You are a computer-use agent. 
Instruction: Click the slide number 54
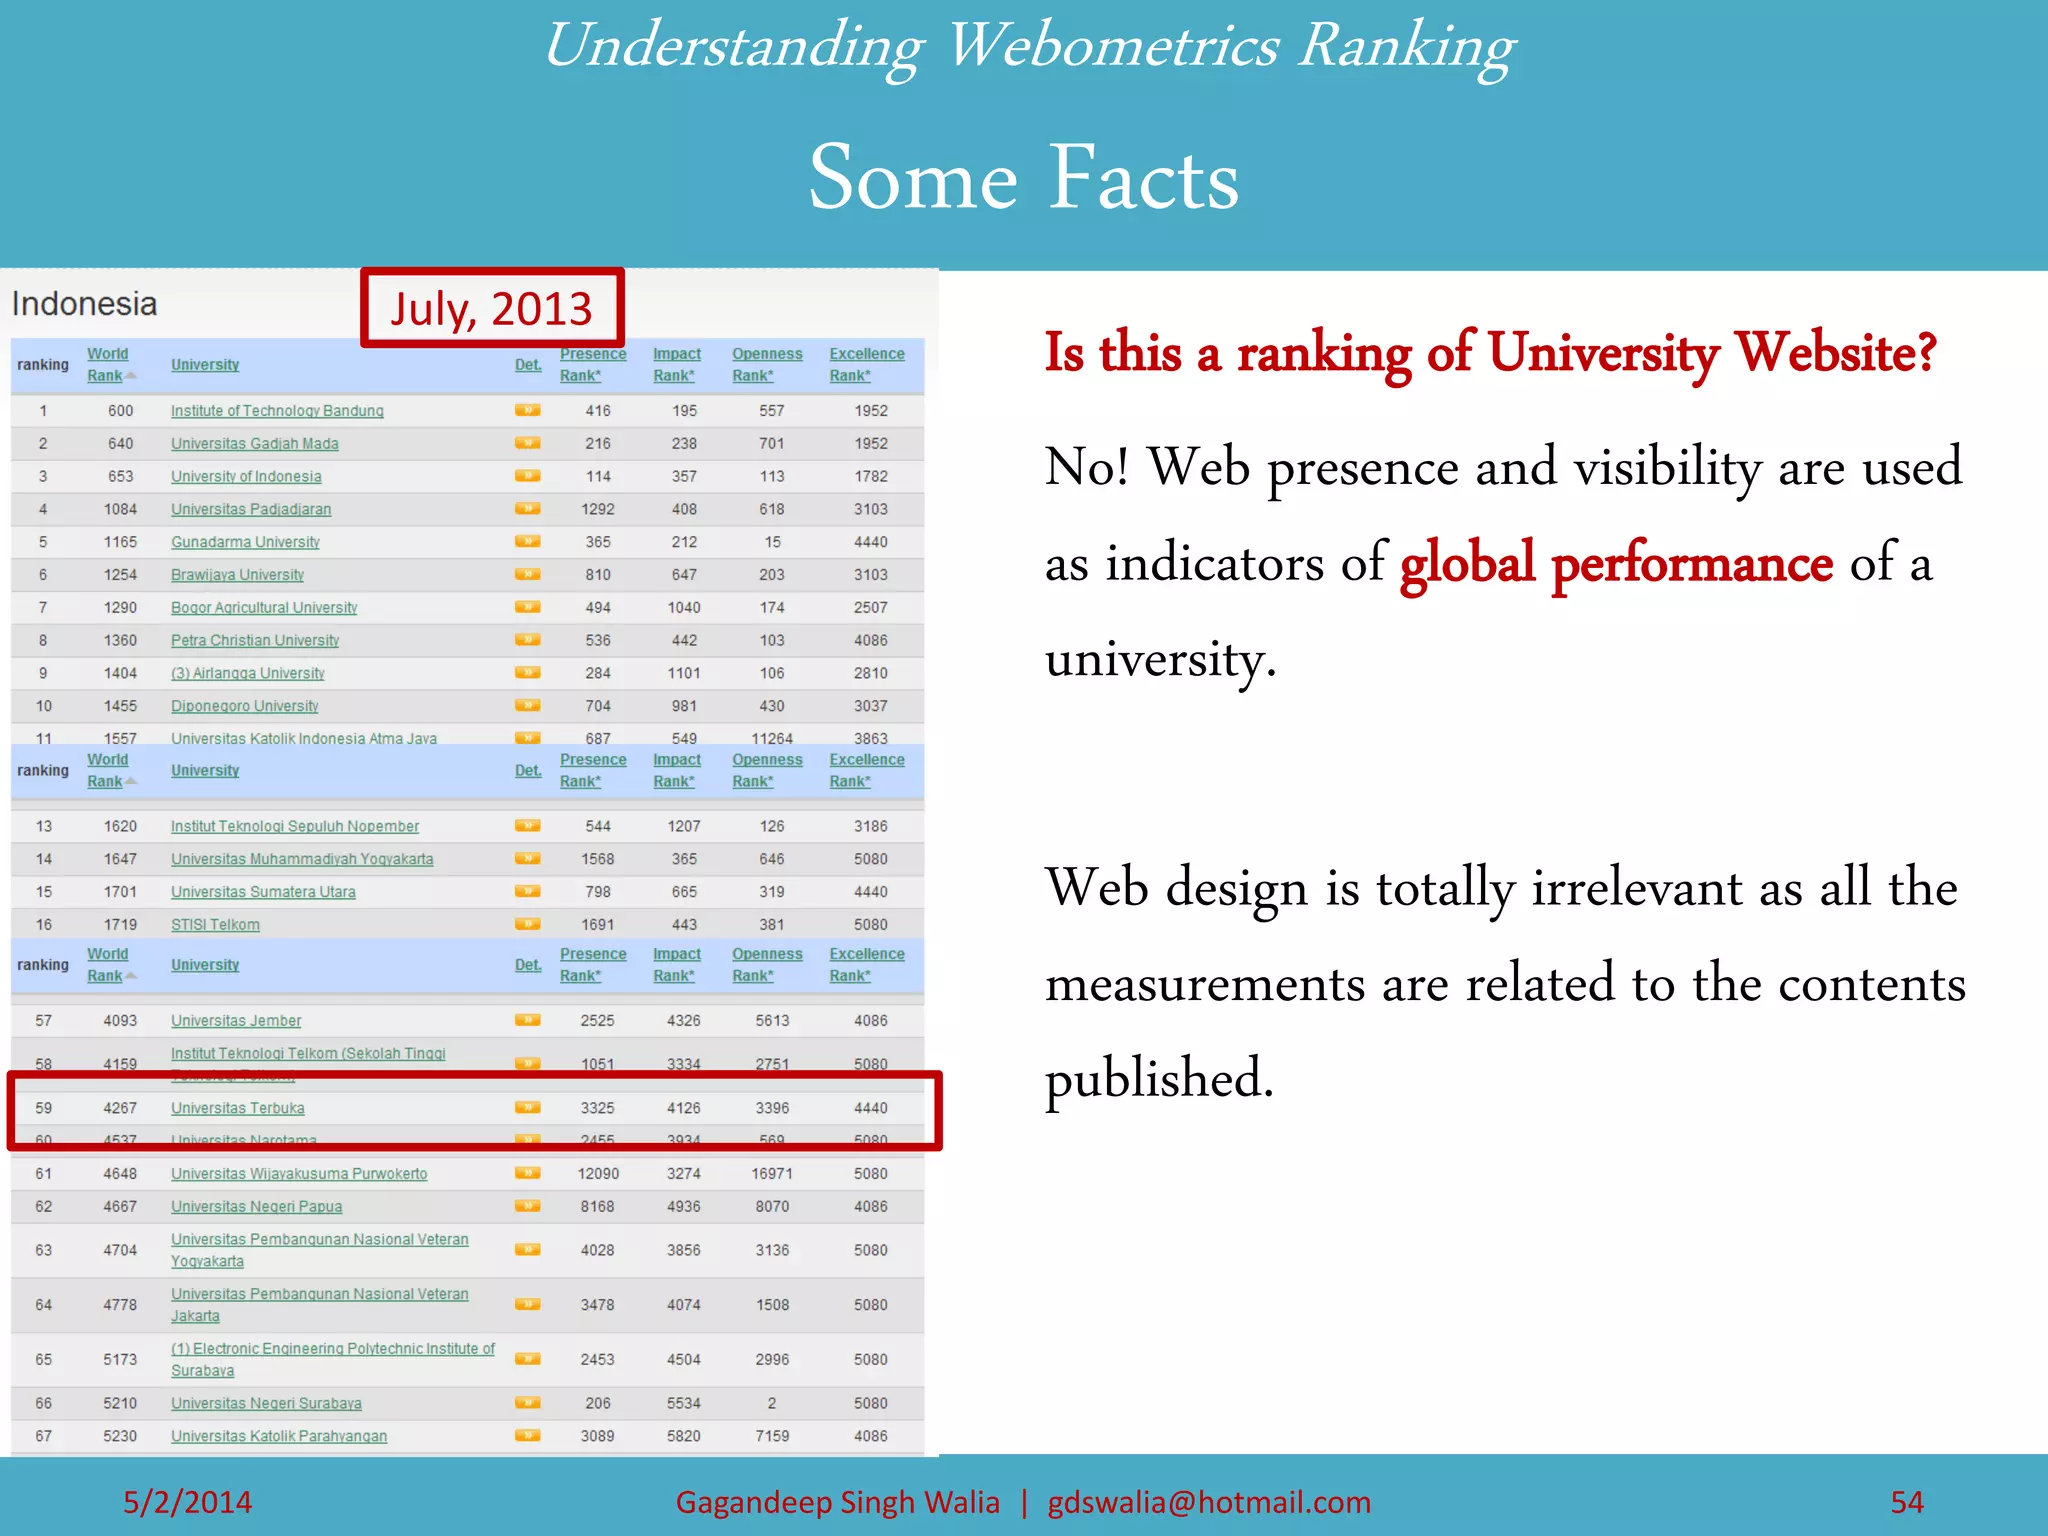tap(1907, 1502)
